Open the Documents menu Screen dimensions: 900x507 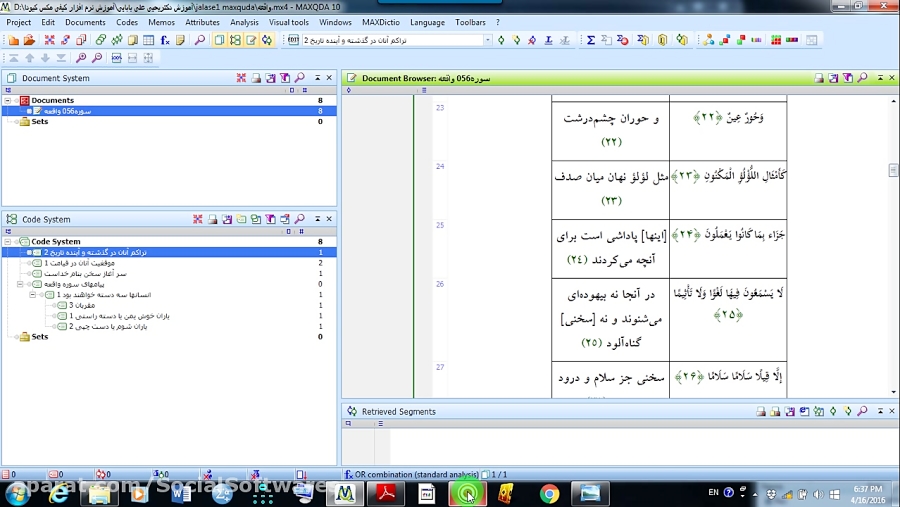(85, 22)
